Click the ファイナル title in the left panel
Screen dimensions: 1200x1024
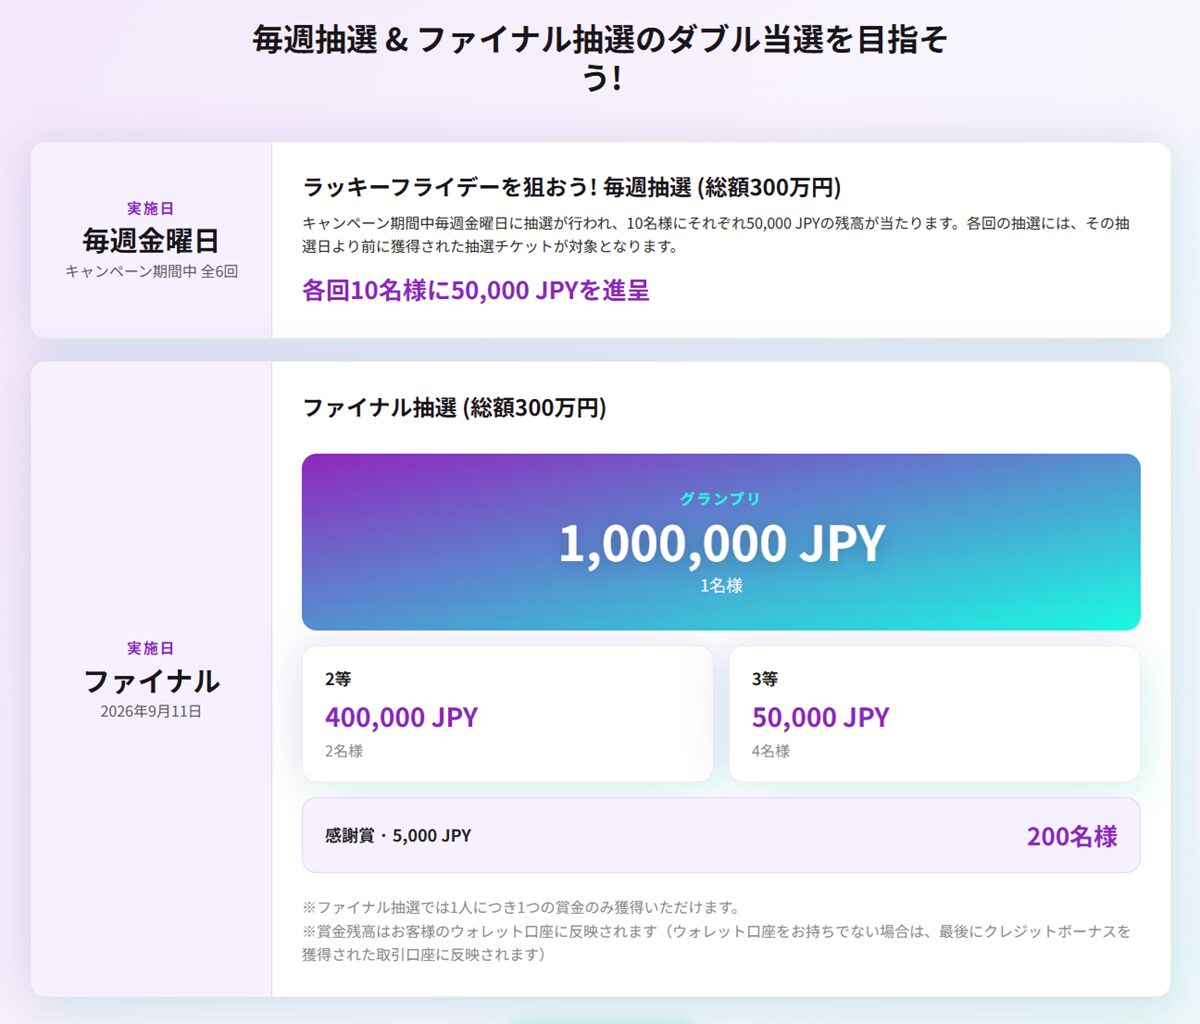pos(151,681)
